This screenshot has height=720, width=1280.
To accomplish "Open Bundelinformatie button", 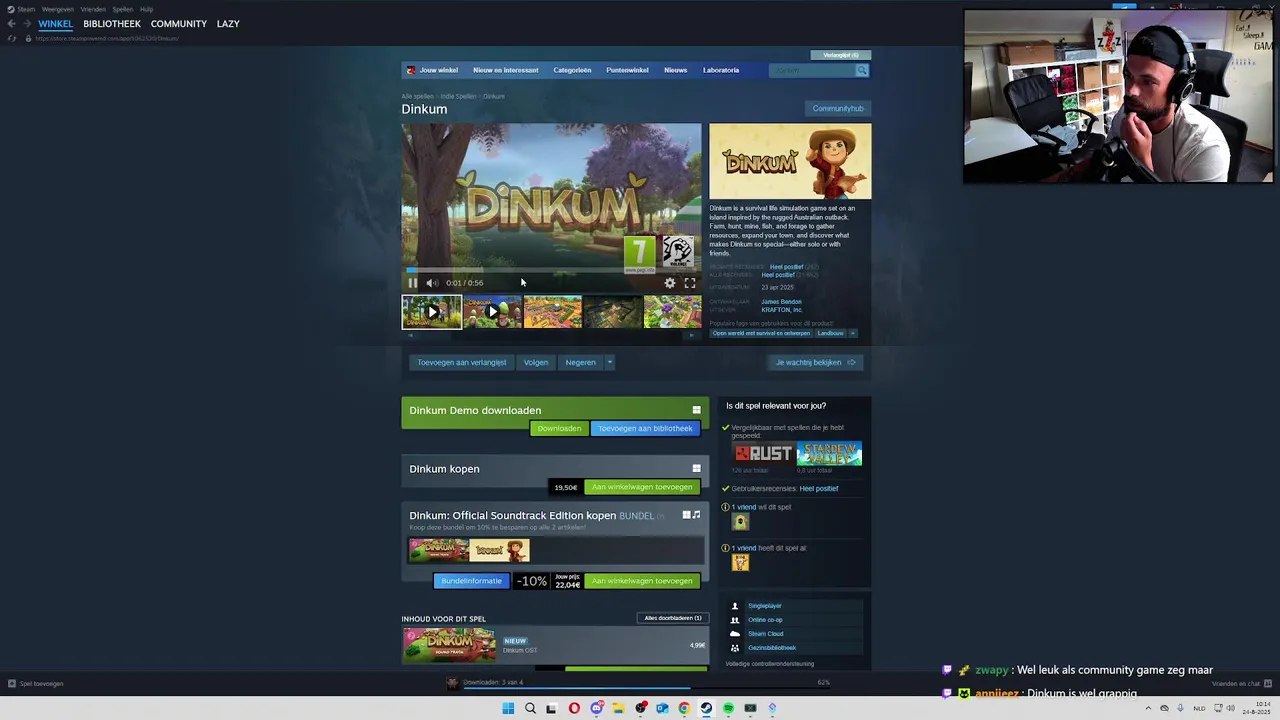I will pos(471,581).
